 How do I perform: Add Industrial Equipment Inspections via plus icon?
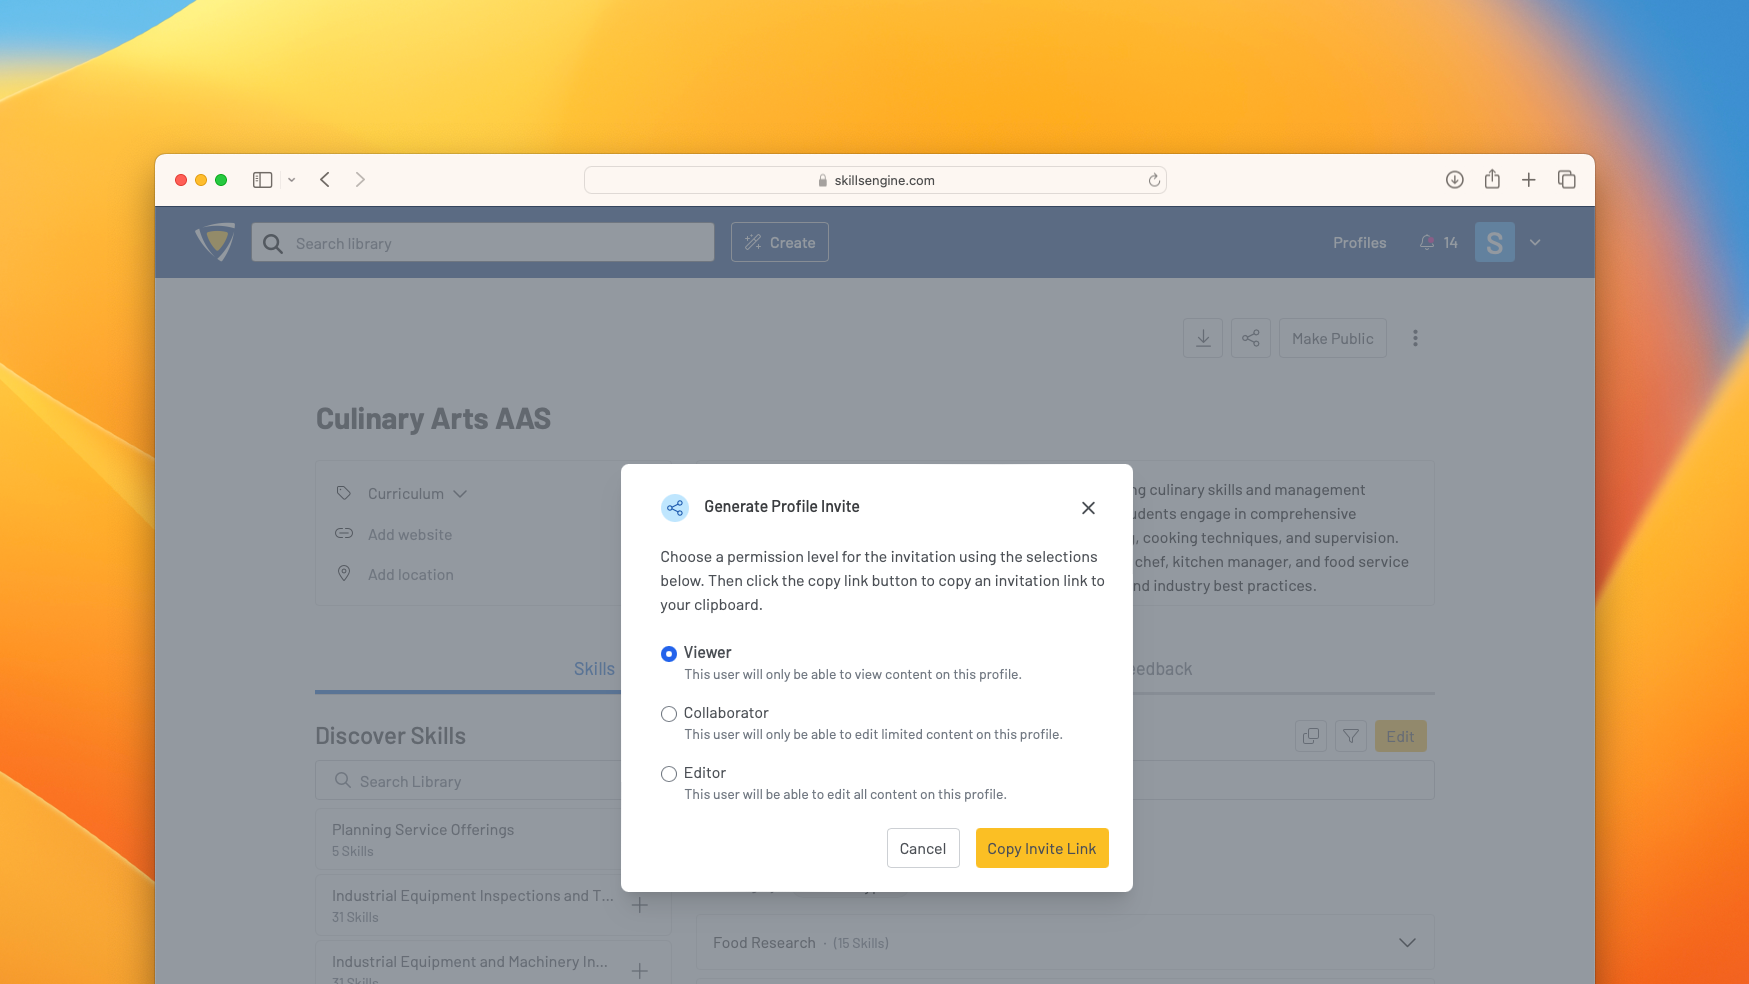coord(640,904)
